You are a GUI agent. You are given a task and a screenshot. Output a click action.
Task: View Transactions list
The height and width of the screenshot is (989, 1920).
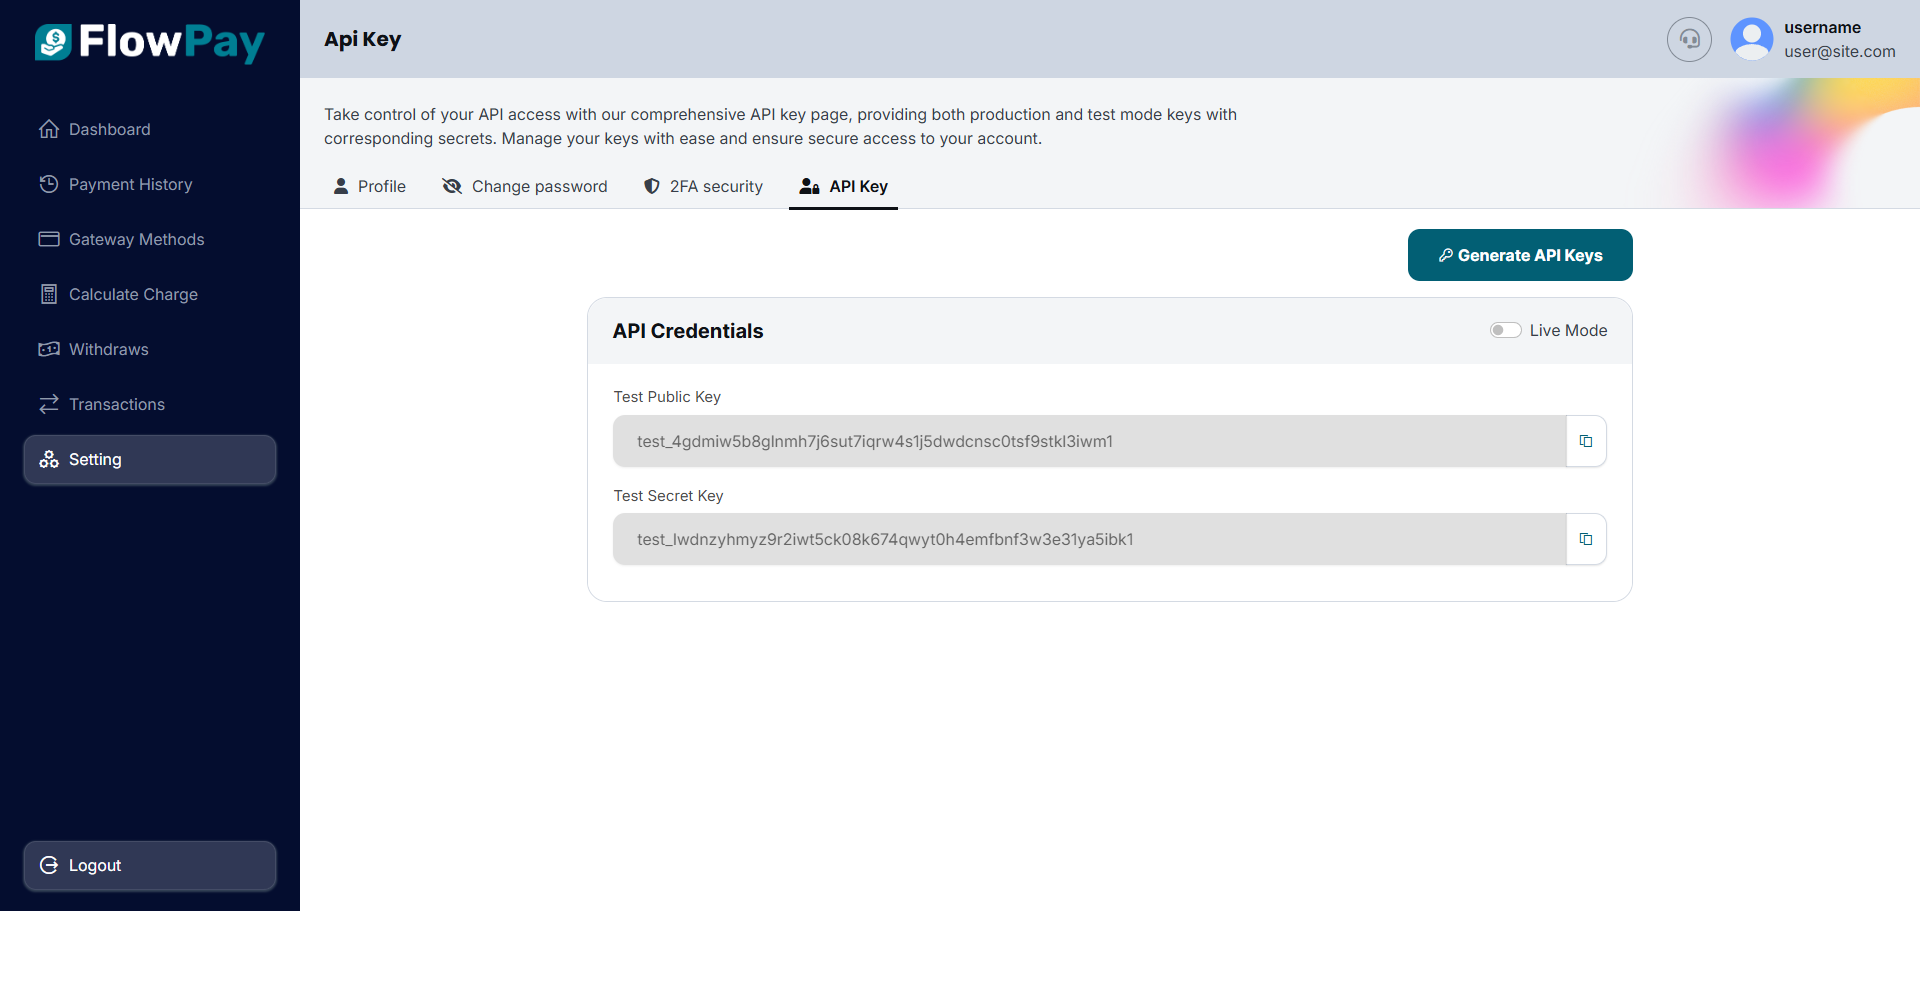(116, 405)
